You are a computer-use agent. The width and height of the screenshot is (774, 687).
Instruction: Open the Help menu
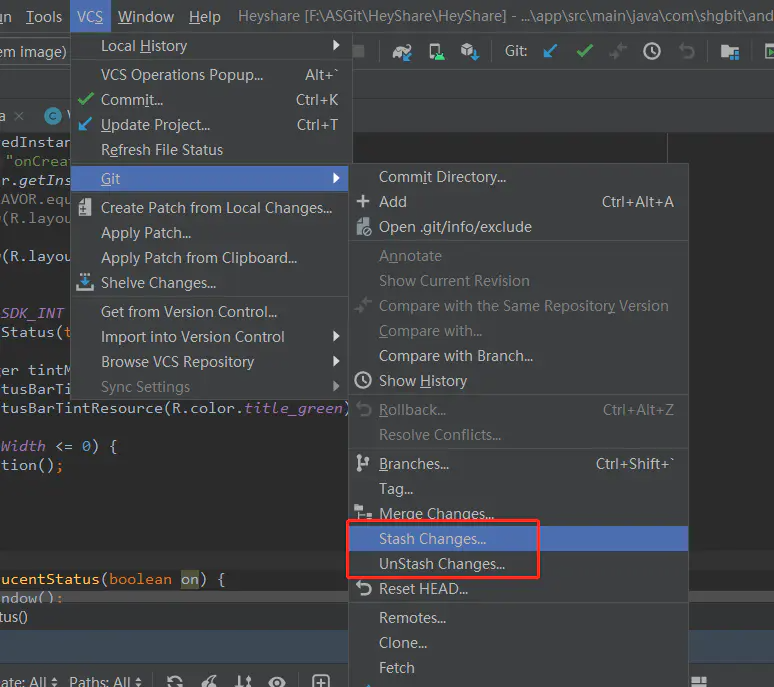click(x=205, y=17)
